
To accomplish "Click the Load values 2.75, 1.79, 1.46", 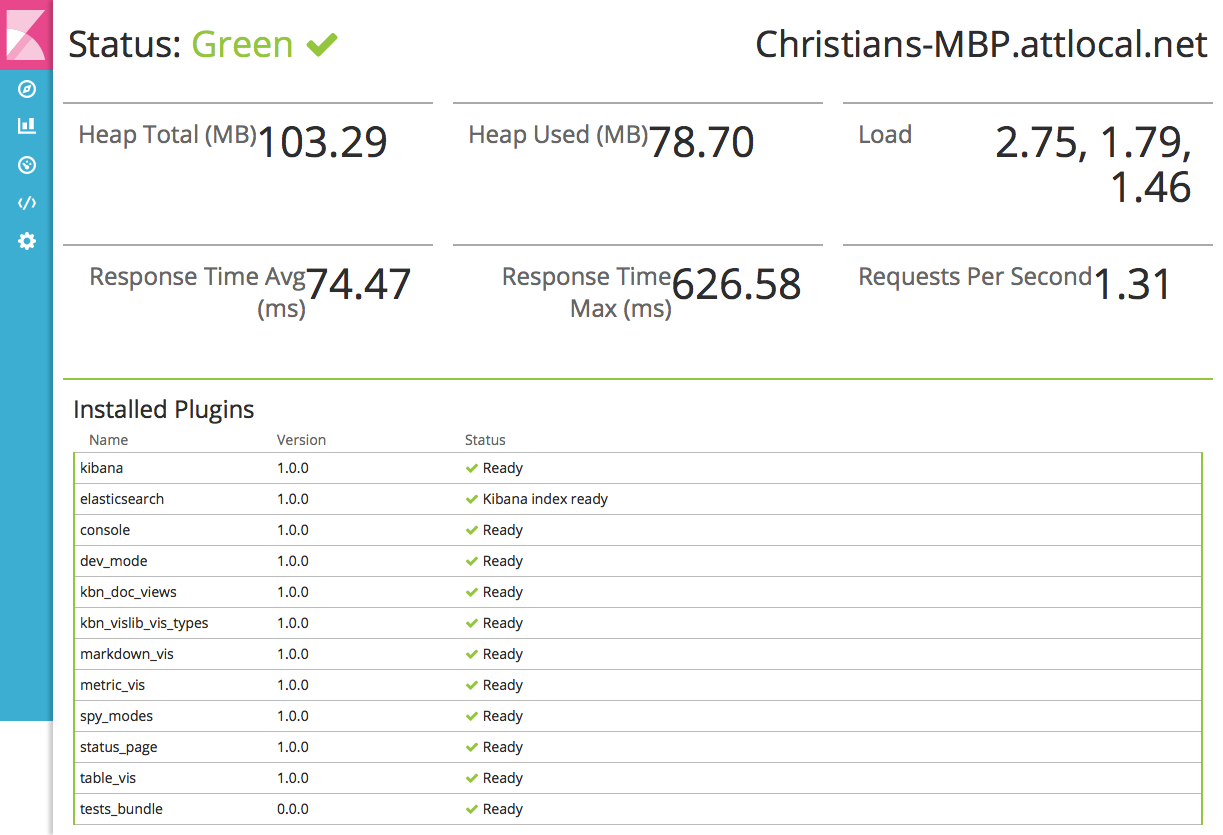I will click(1094, 165).
